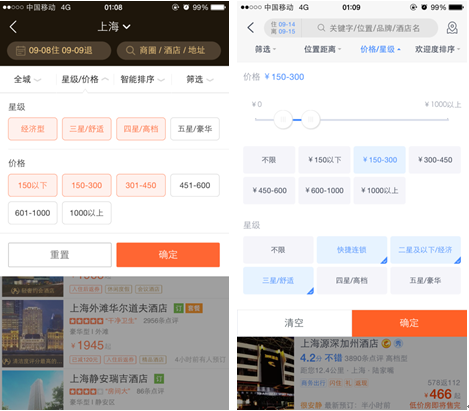Open the 全城 area dropdown
This screenshot has width=469, height=411.
pyautogui.click(x=27, y=79)
